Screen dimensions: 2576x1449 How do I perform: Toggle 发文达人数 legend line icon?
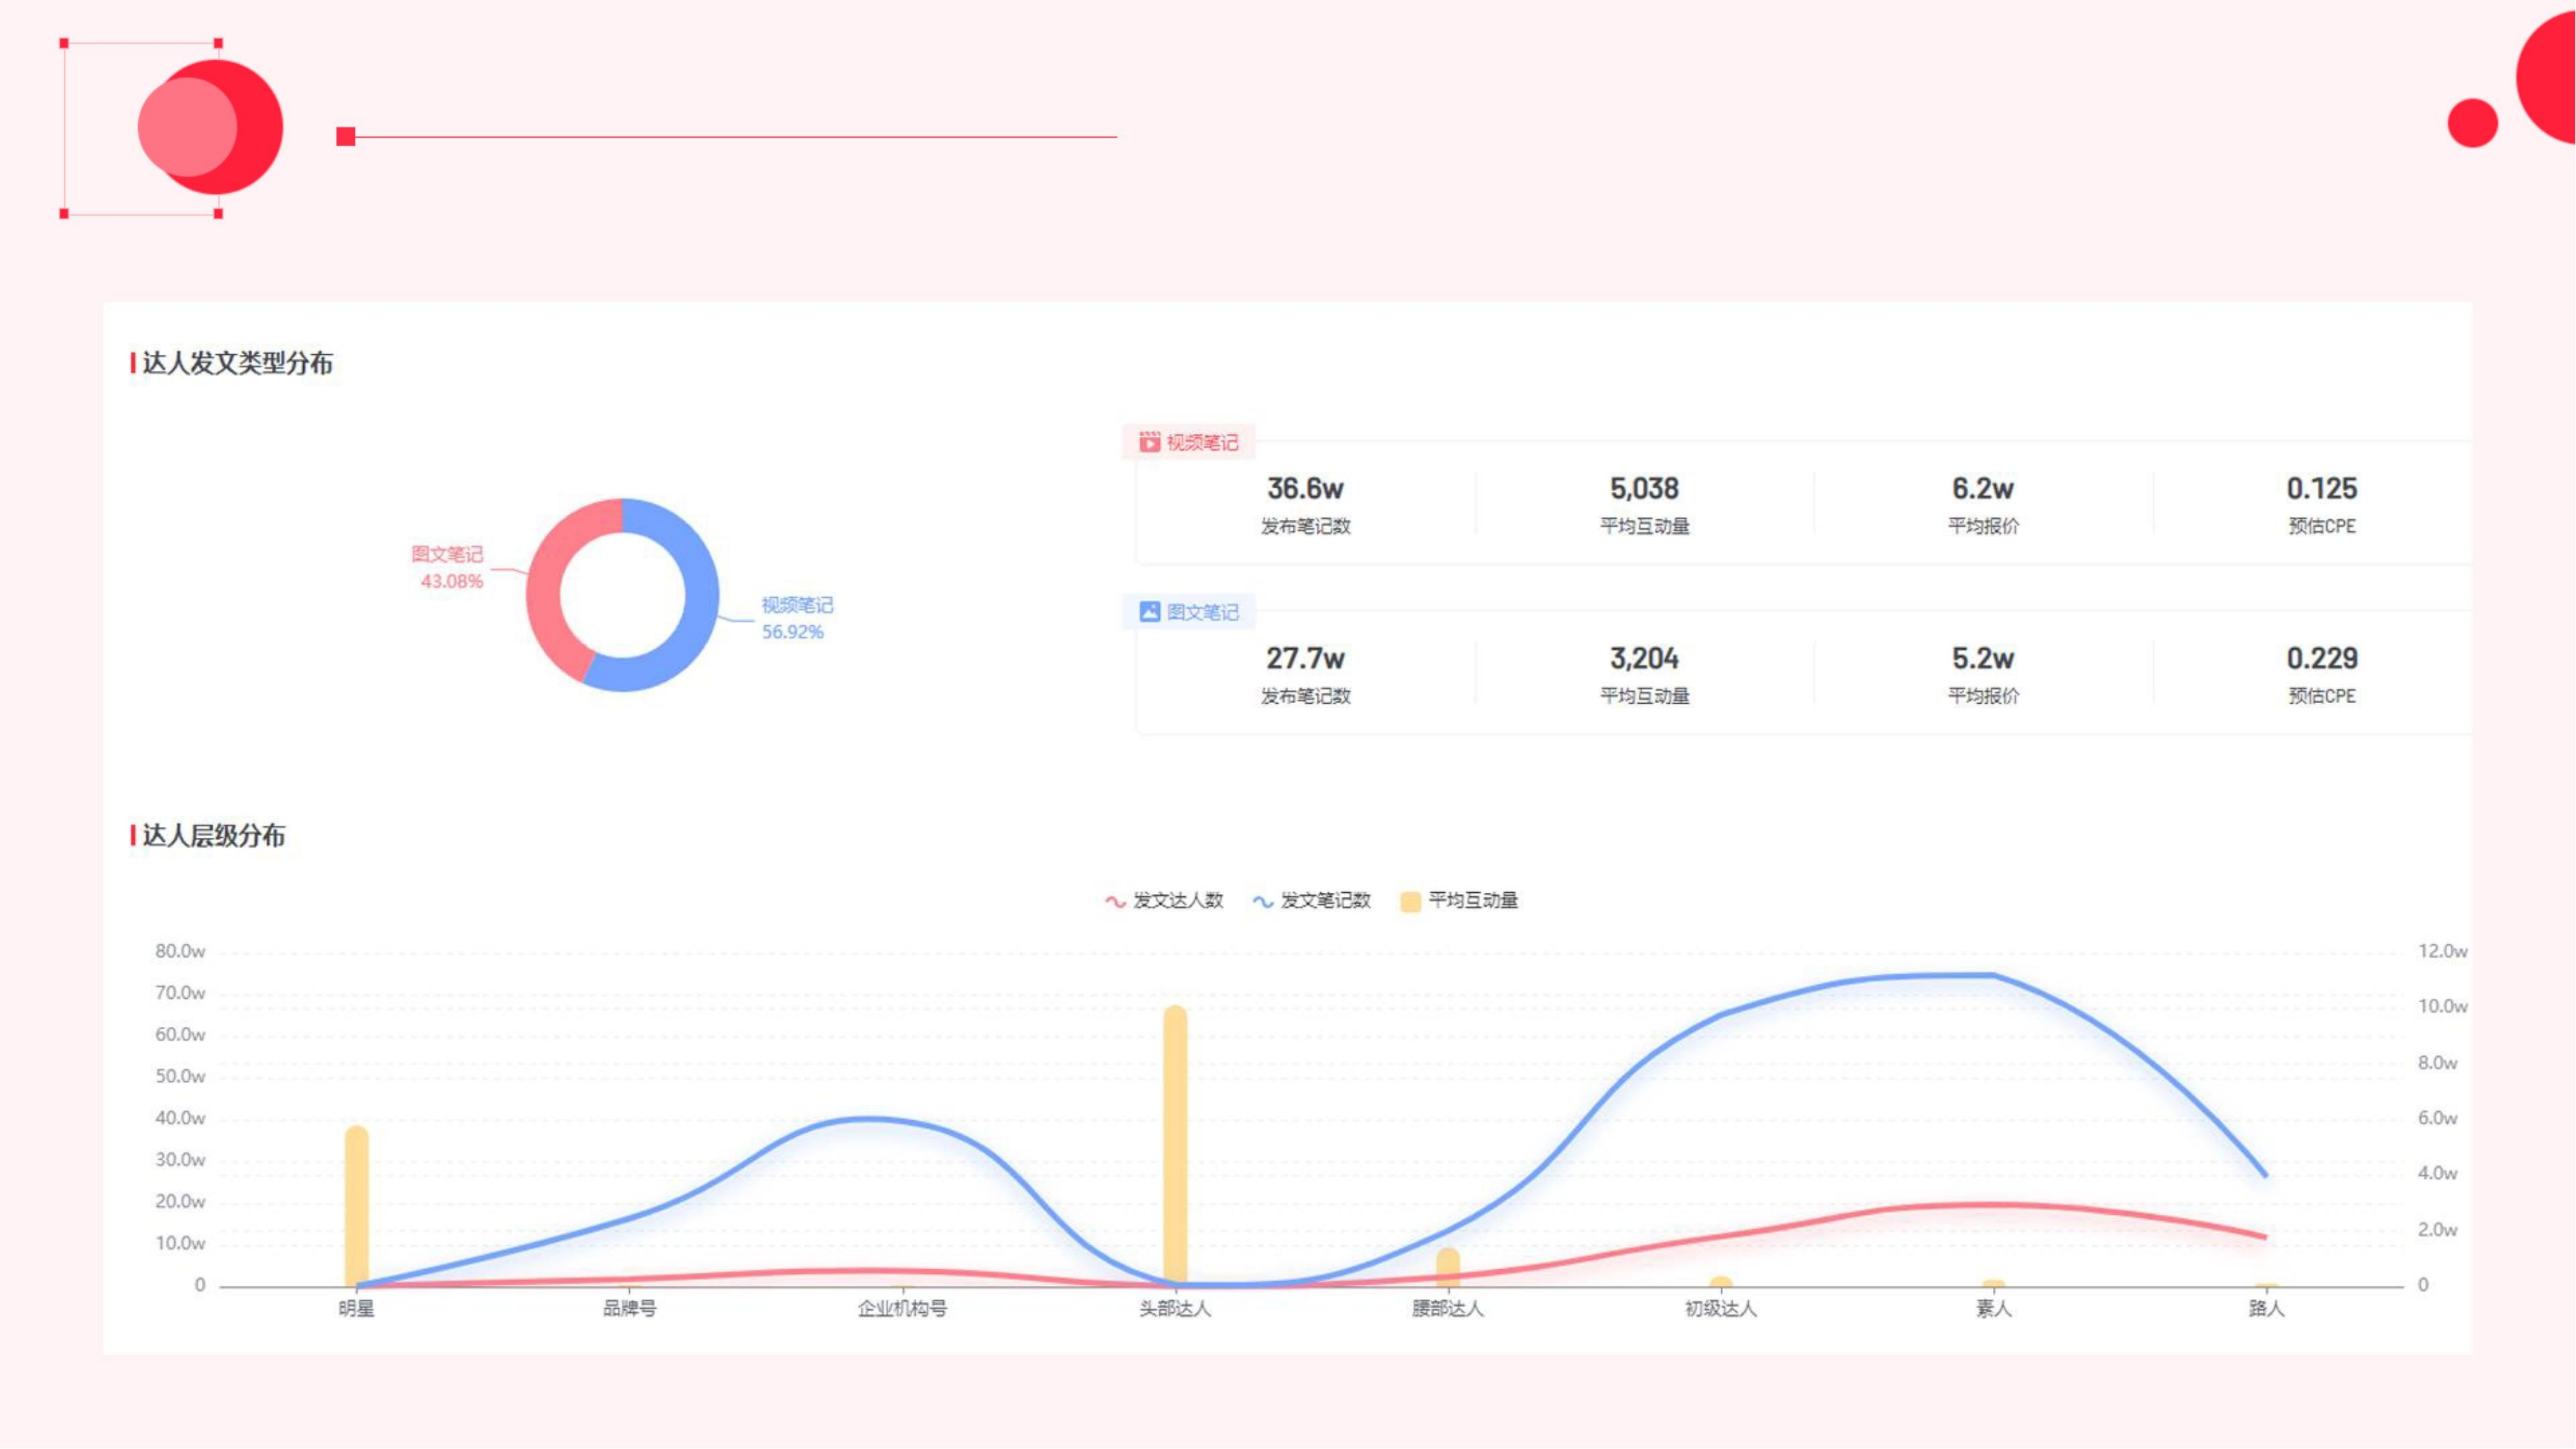[1115, 901]
